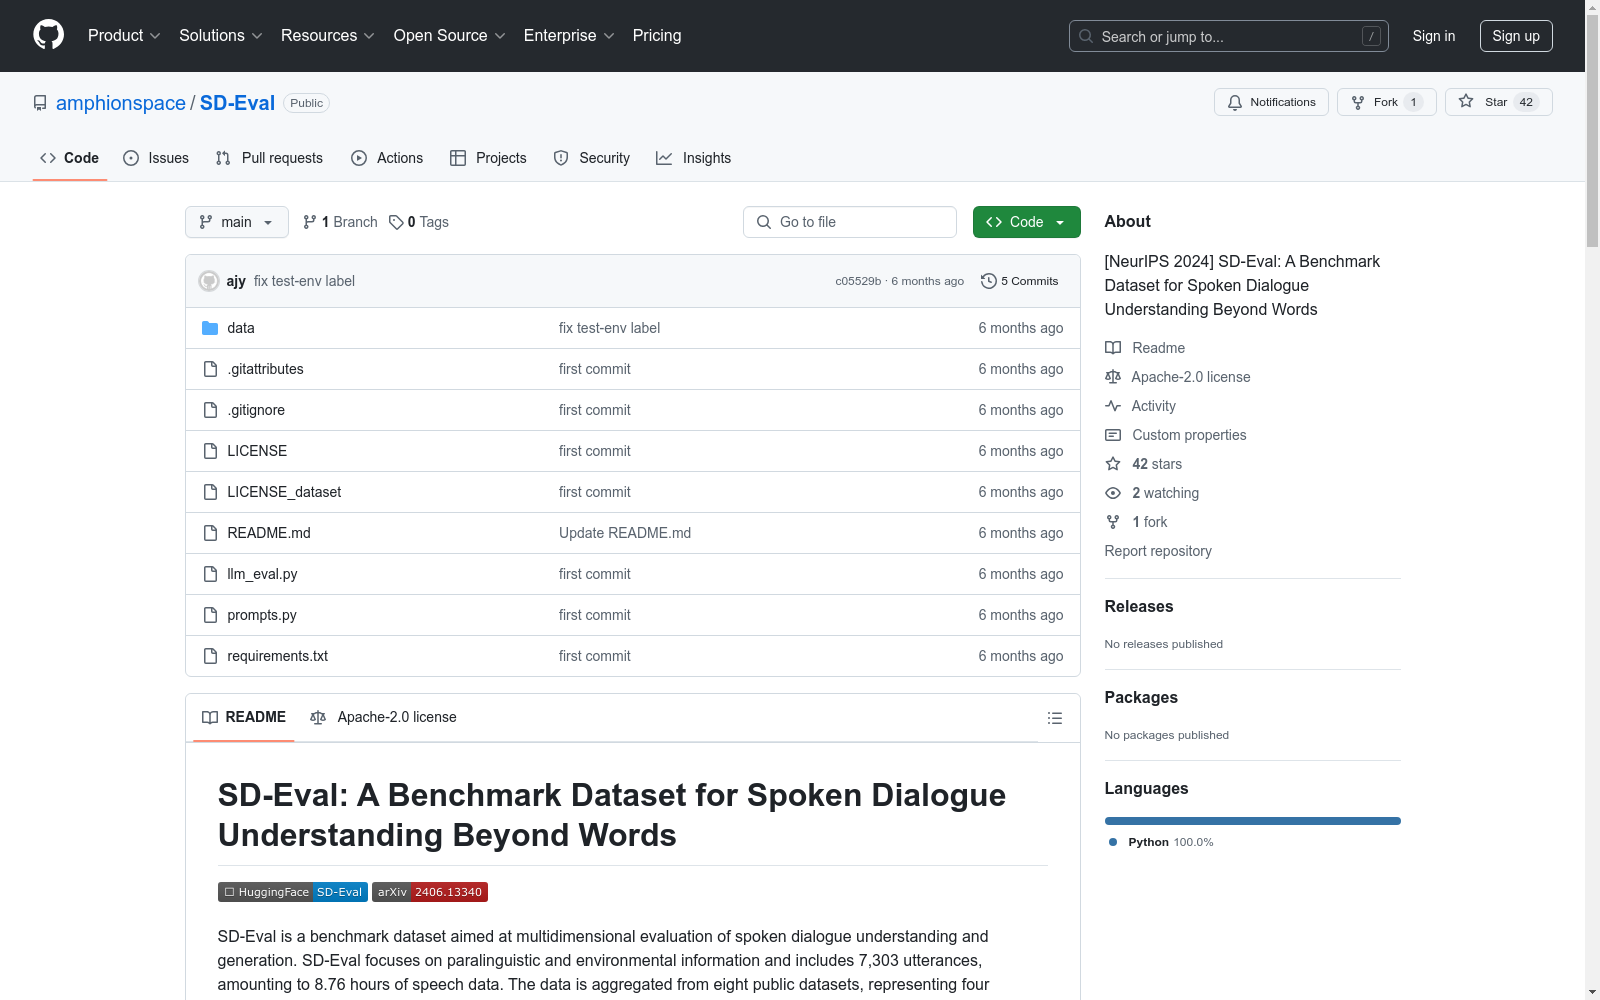The width and height of the screenshot is (1600, 1000).
Task: Open the 5 Commits link
Action: (x=1020, y=281)
